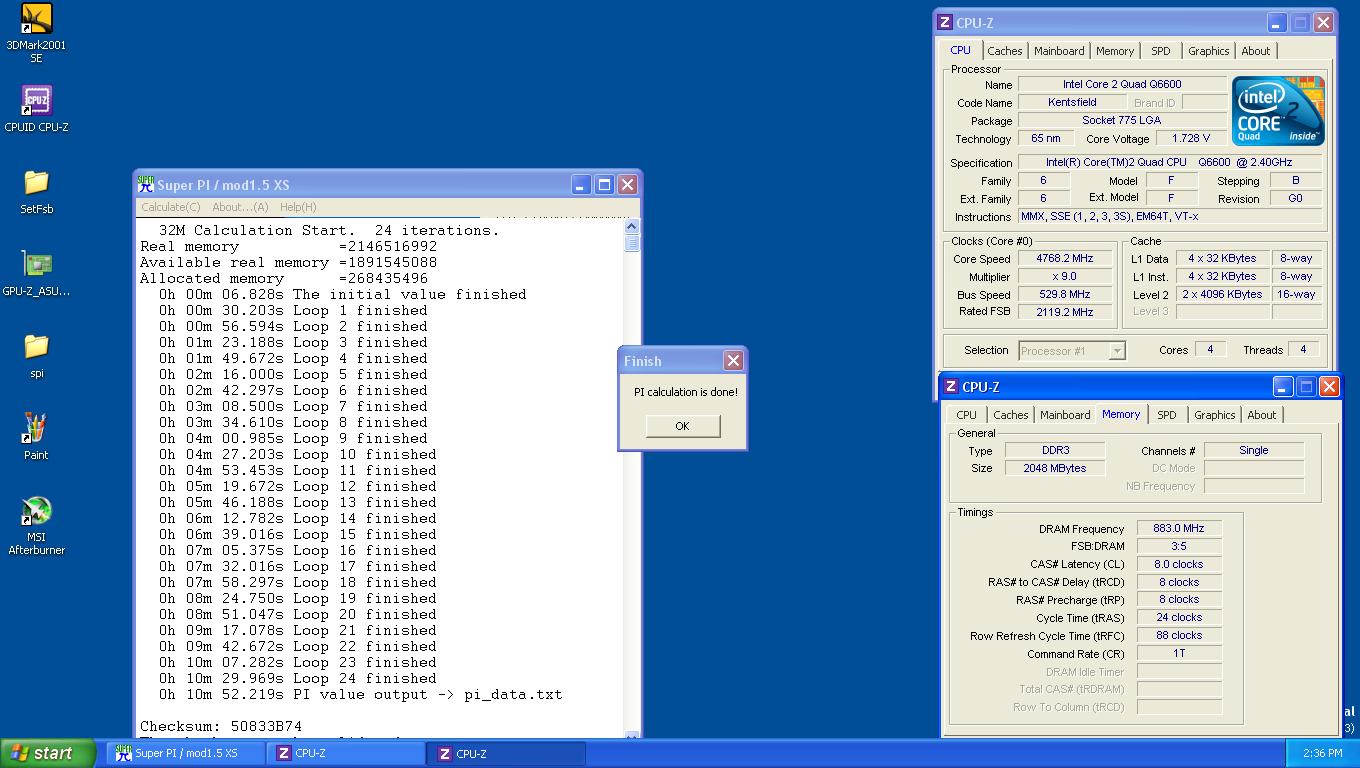Click the Bus Speed 529.8 MHz value
Screen dimensions: 1360x768
pyautogui.click(x=1064, y=294)
